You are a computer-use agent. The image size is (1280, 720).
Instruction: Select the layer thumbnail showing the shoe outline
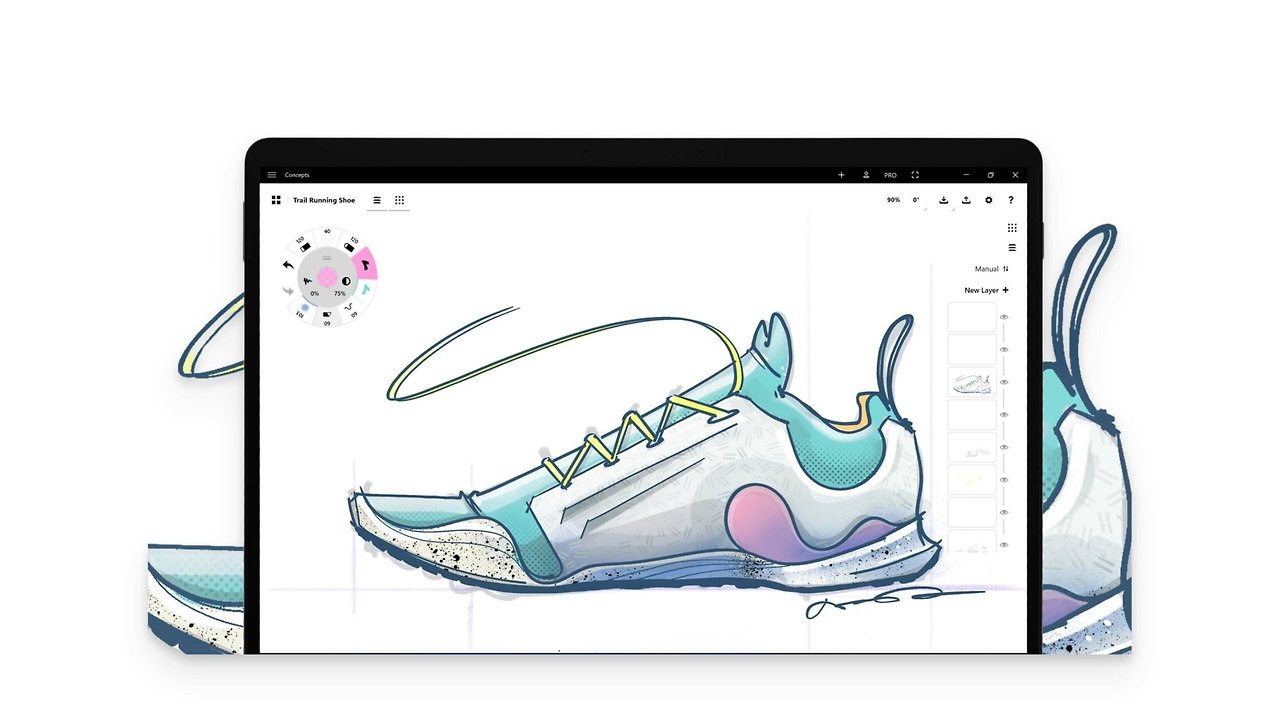972,382
